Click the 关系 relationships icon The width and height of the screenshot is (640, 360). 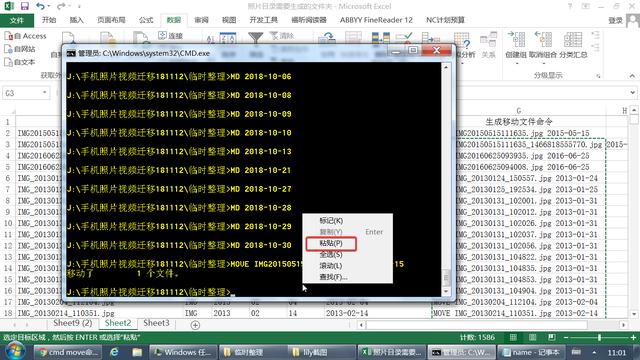488,40
